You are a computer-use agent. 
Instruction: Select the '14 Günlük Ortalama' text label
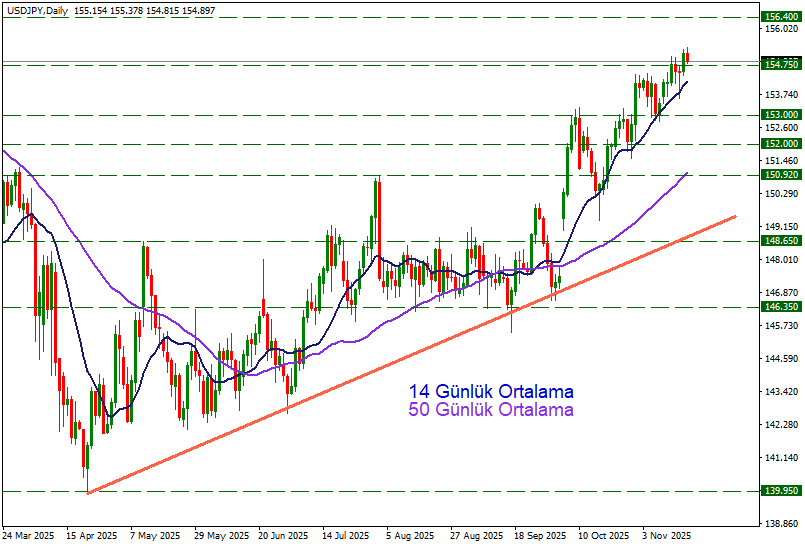point(491,392)
